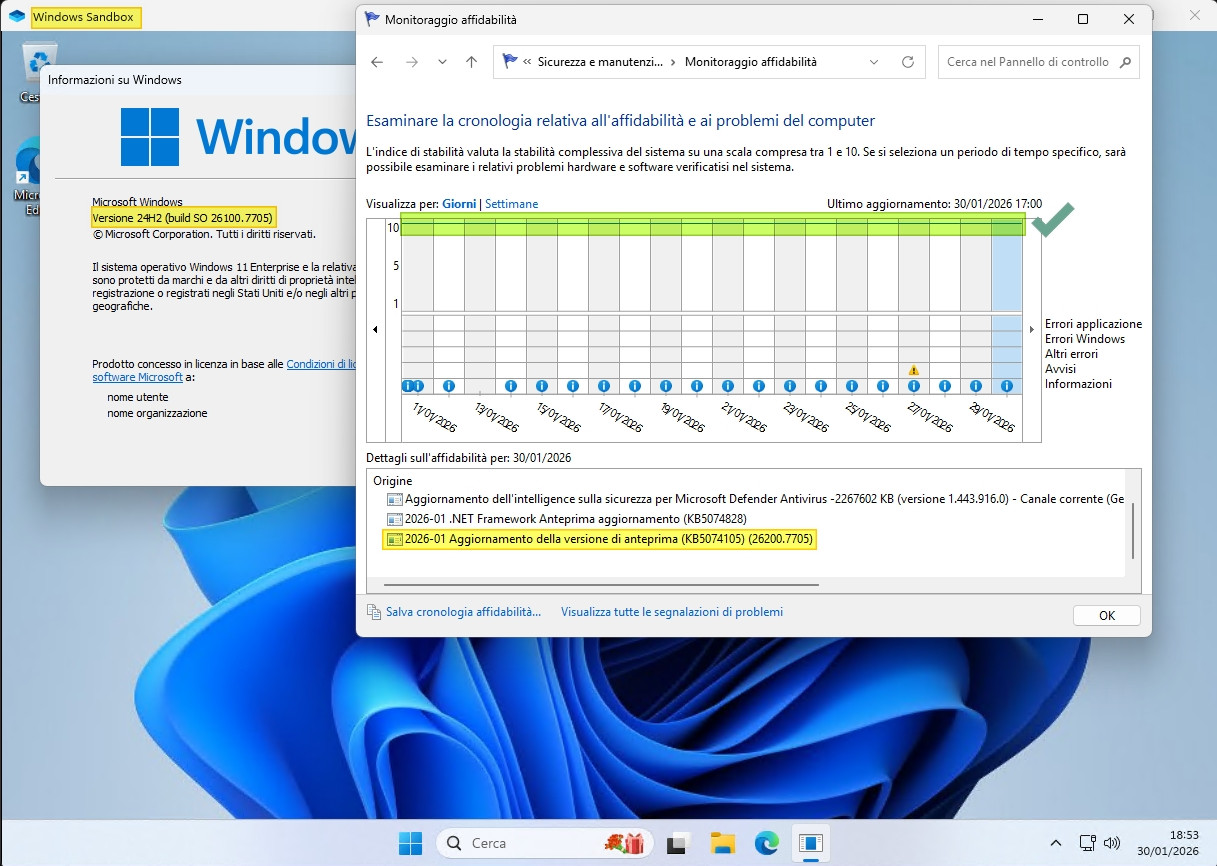Select info icon for 20/01/2026
Screen dimensions: 1217x866
click(697, 386)
